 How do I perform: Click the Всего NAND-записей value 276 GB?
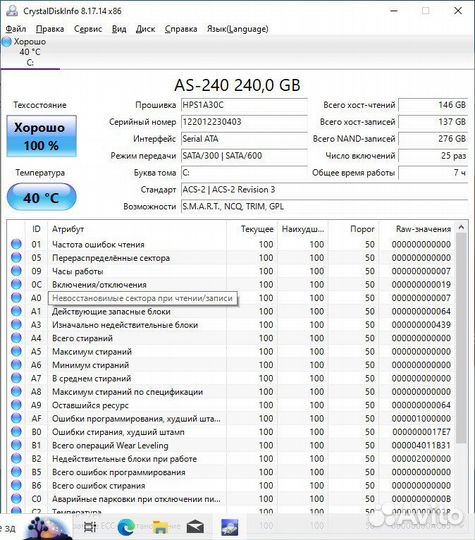point(433,139)
